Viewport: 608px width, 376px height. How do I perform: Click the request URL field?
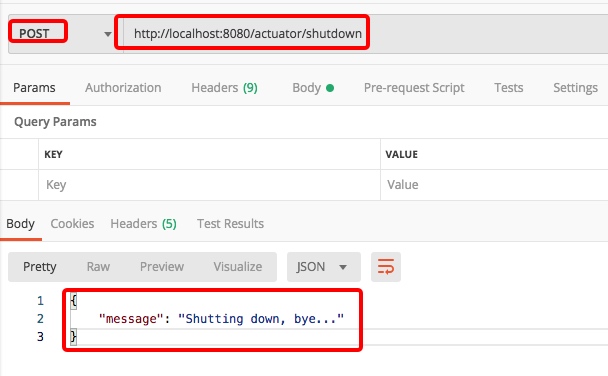pos(365,33)
